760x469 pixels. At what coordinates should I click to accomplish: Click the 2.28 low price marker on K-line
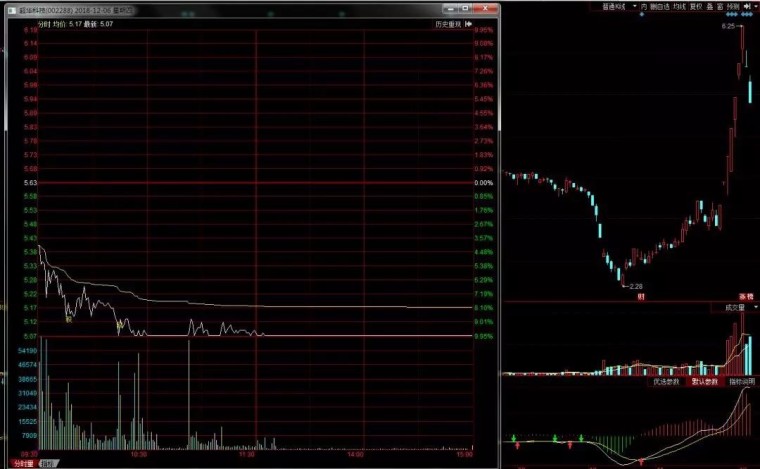[635, 286]
